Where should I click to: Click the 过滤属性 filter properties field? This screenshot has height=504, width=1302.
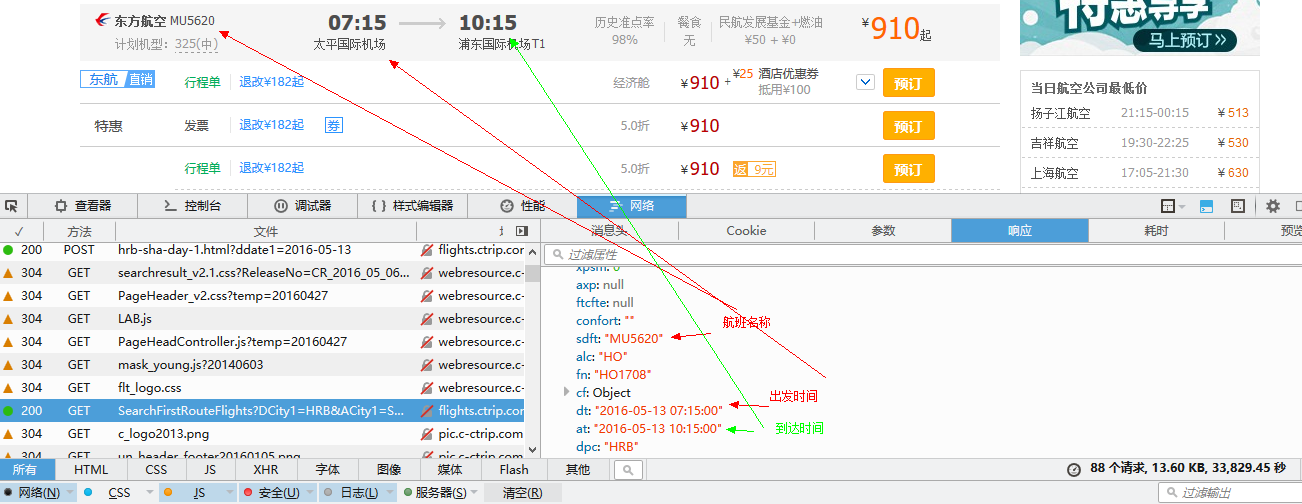(920, 255)
